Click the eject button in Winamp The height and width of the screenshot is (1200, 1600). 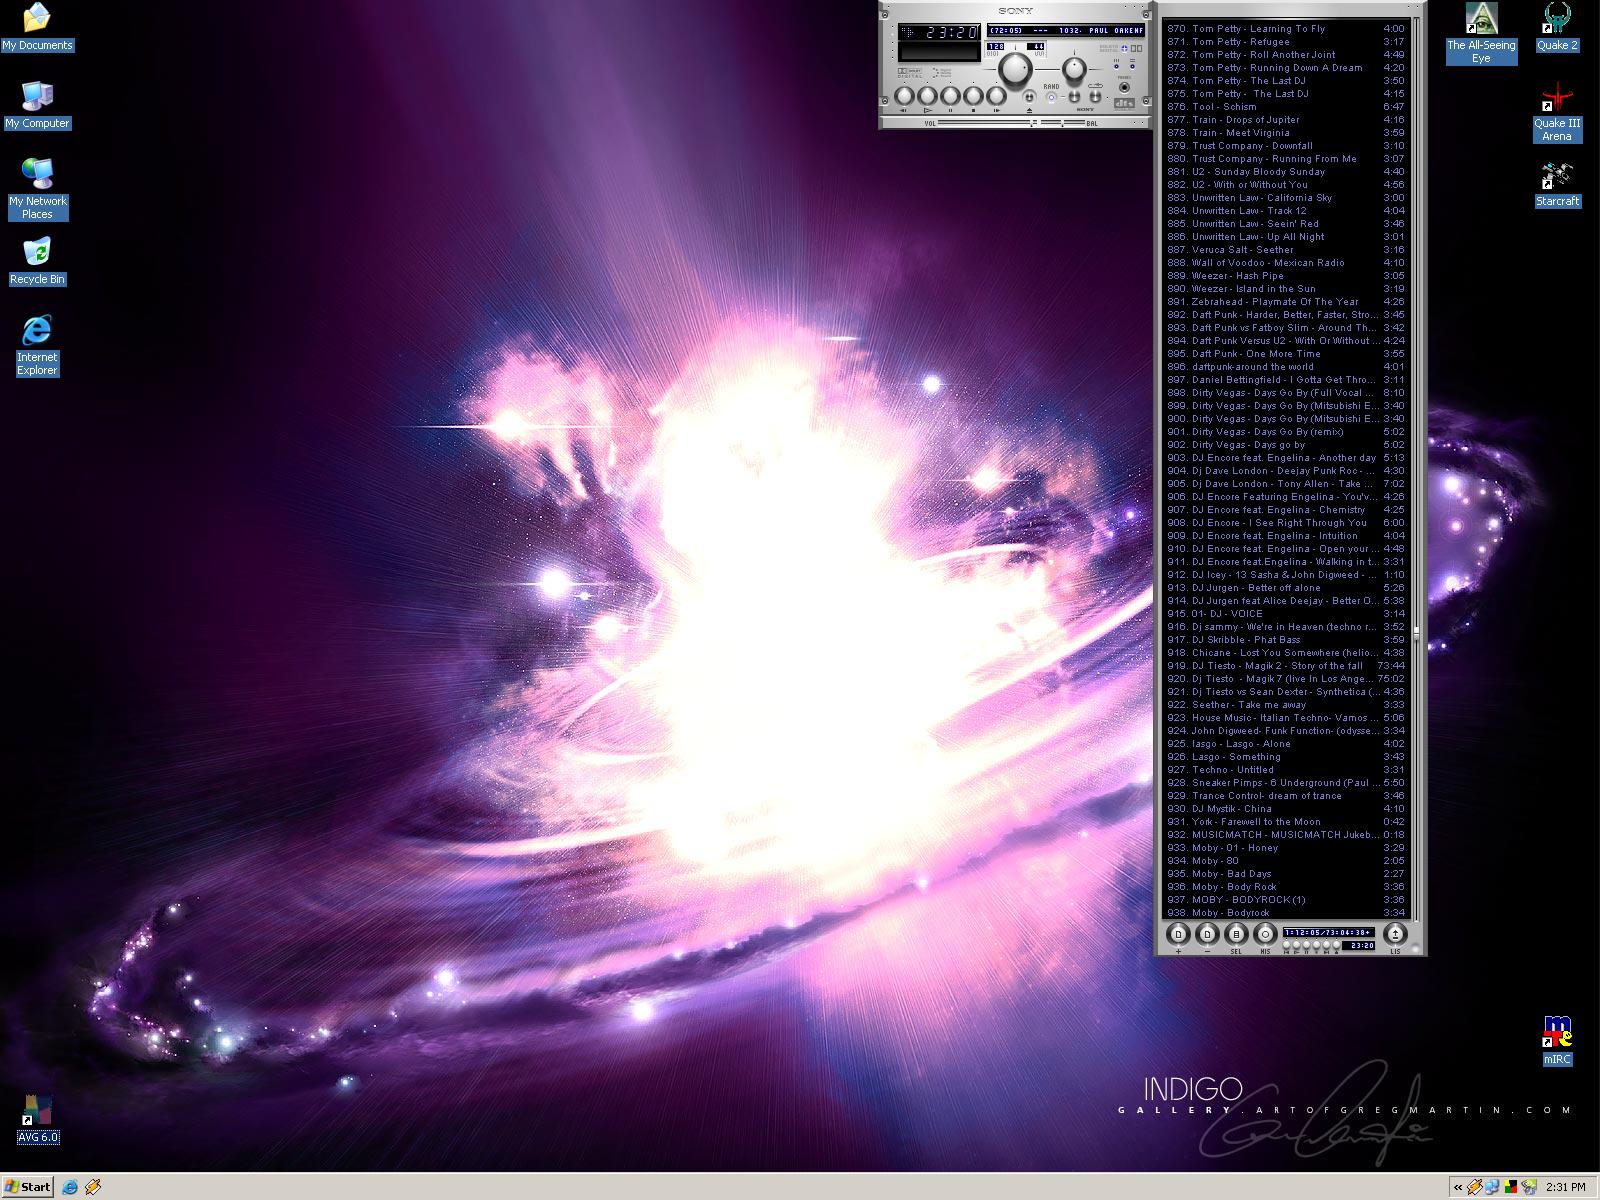coord(1029,97)
